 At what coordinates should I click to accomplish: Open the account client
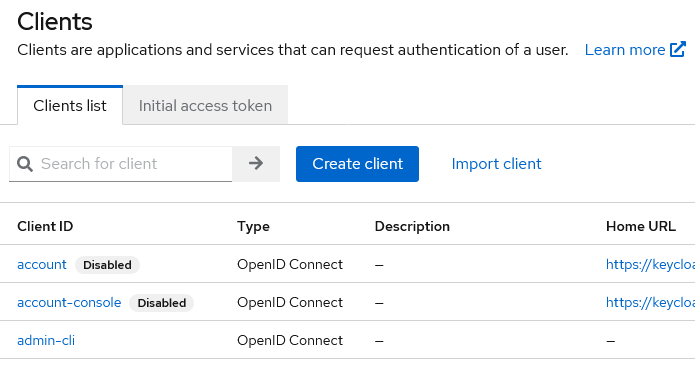[x=42, y=264]
